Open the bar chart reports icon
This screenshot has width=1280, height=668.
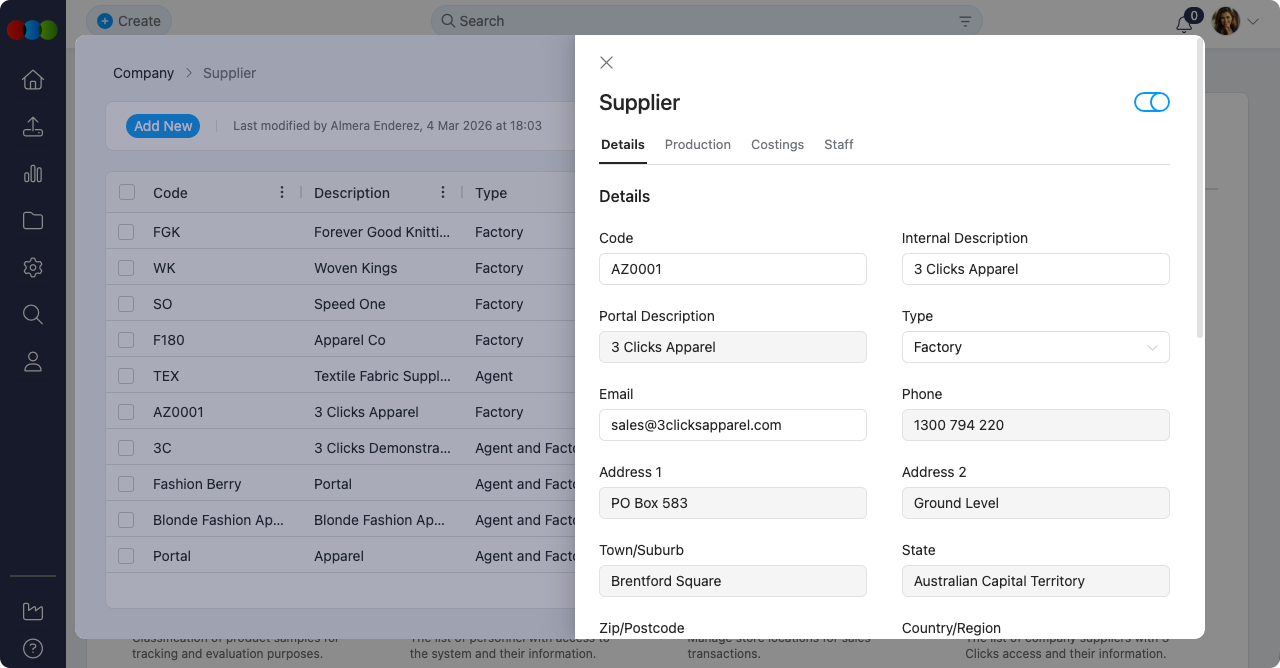coord(33,174)
